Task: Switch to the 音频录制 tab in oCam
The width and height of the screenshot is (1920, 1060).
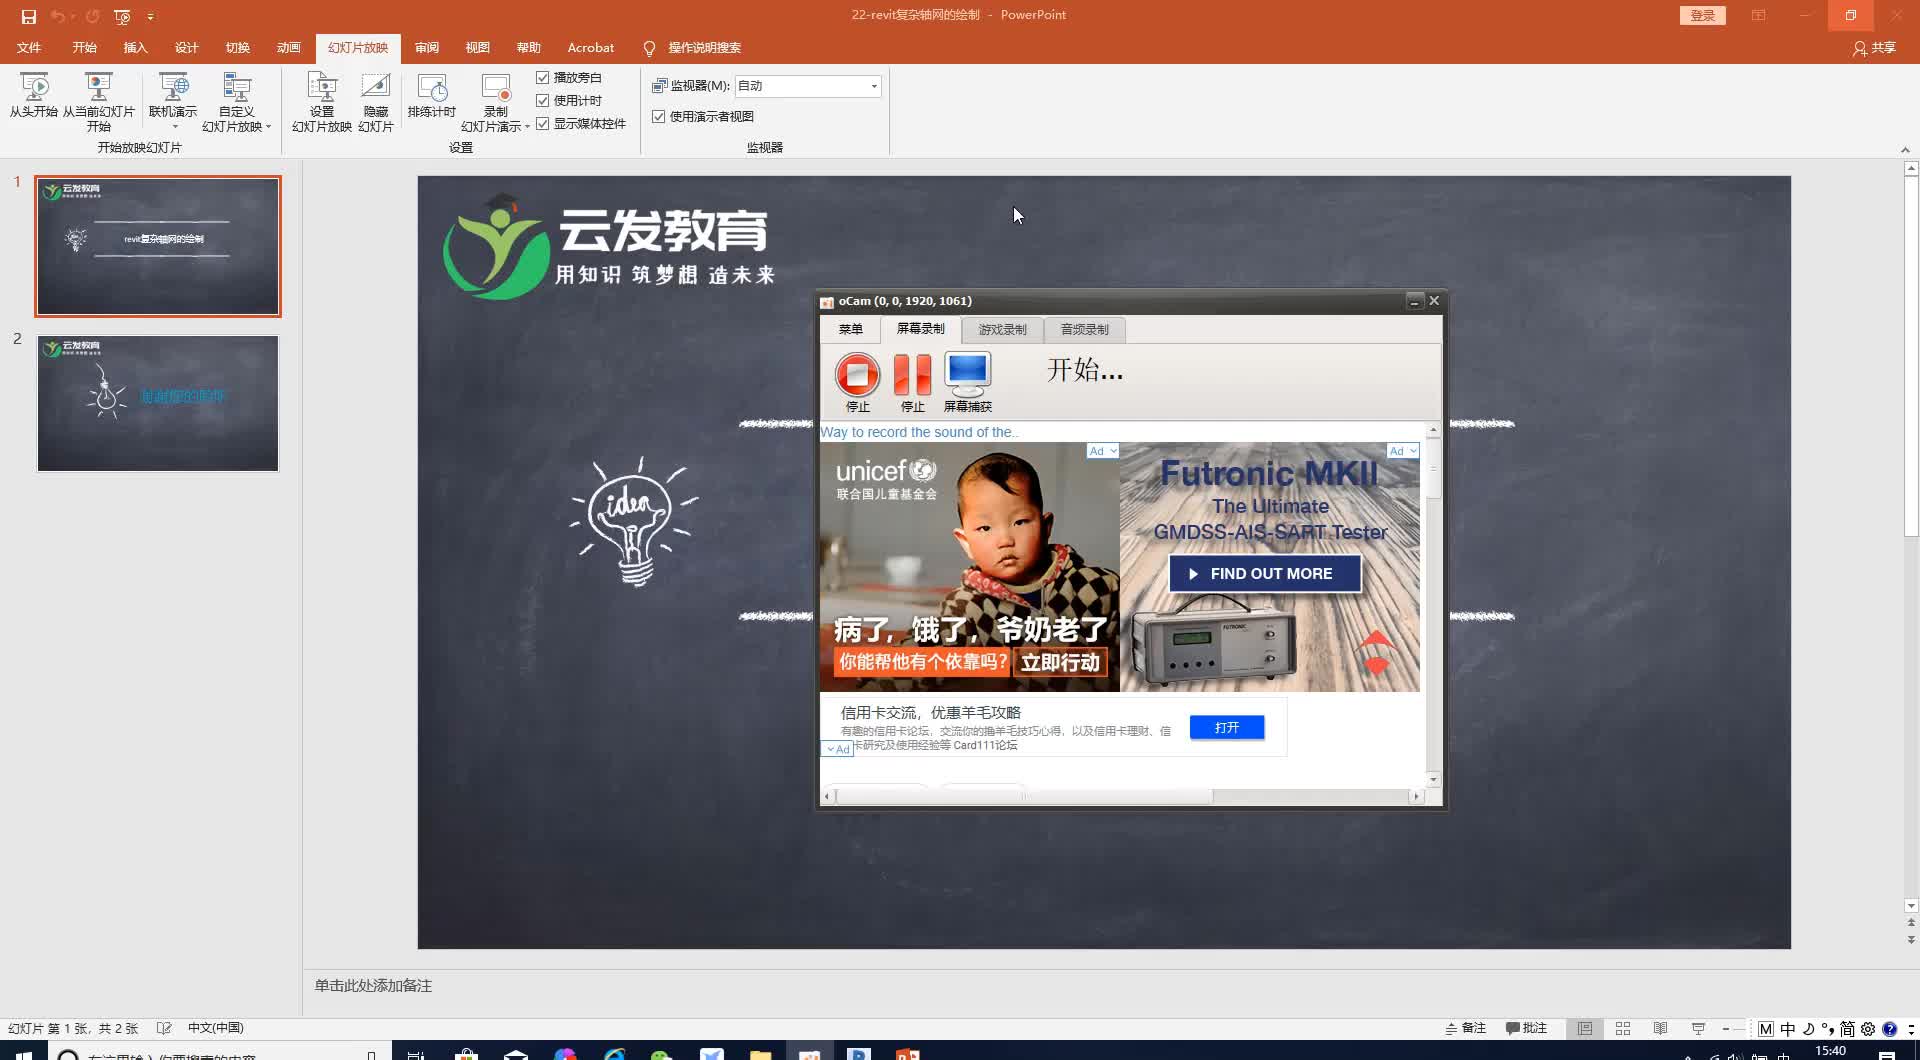Action: coord(1085,329)
